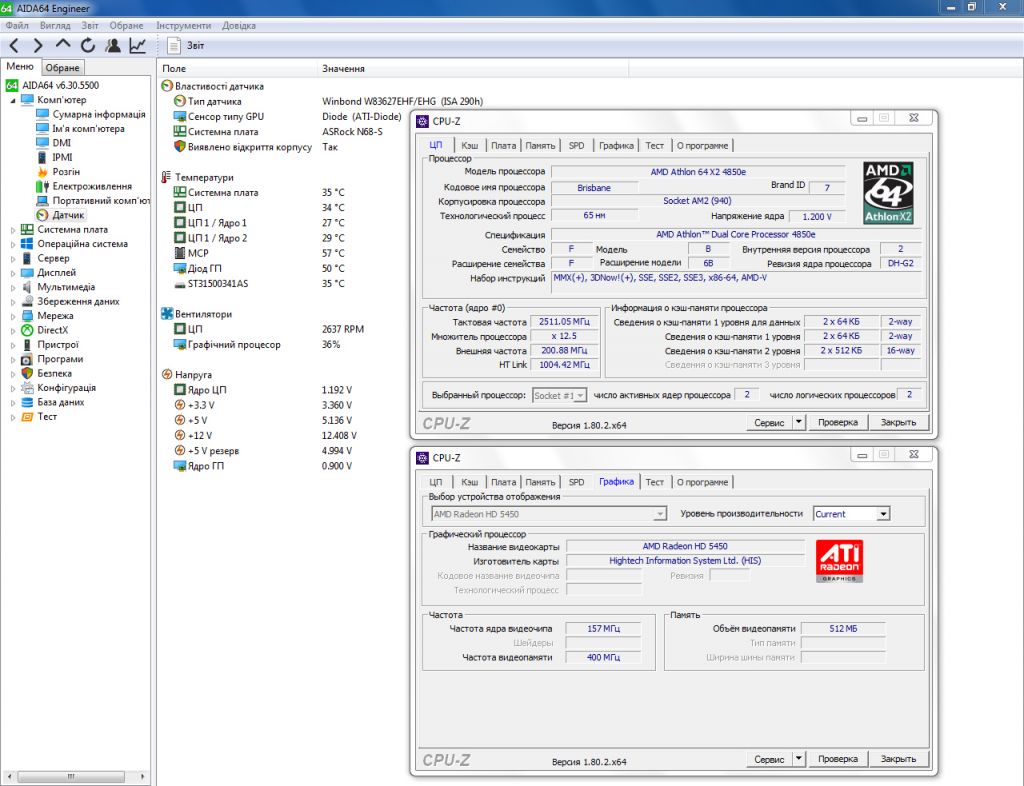Collapse the Комп'ютер tree node
The width and height of the screenshot is (1024, 786).
coord(12,101)
